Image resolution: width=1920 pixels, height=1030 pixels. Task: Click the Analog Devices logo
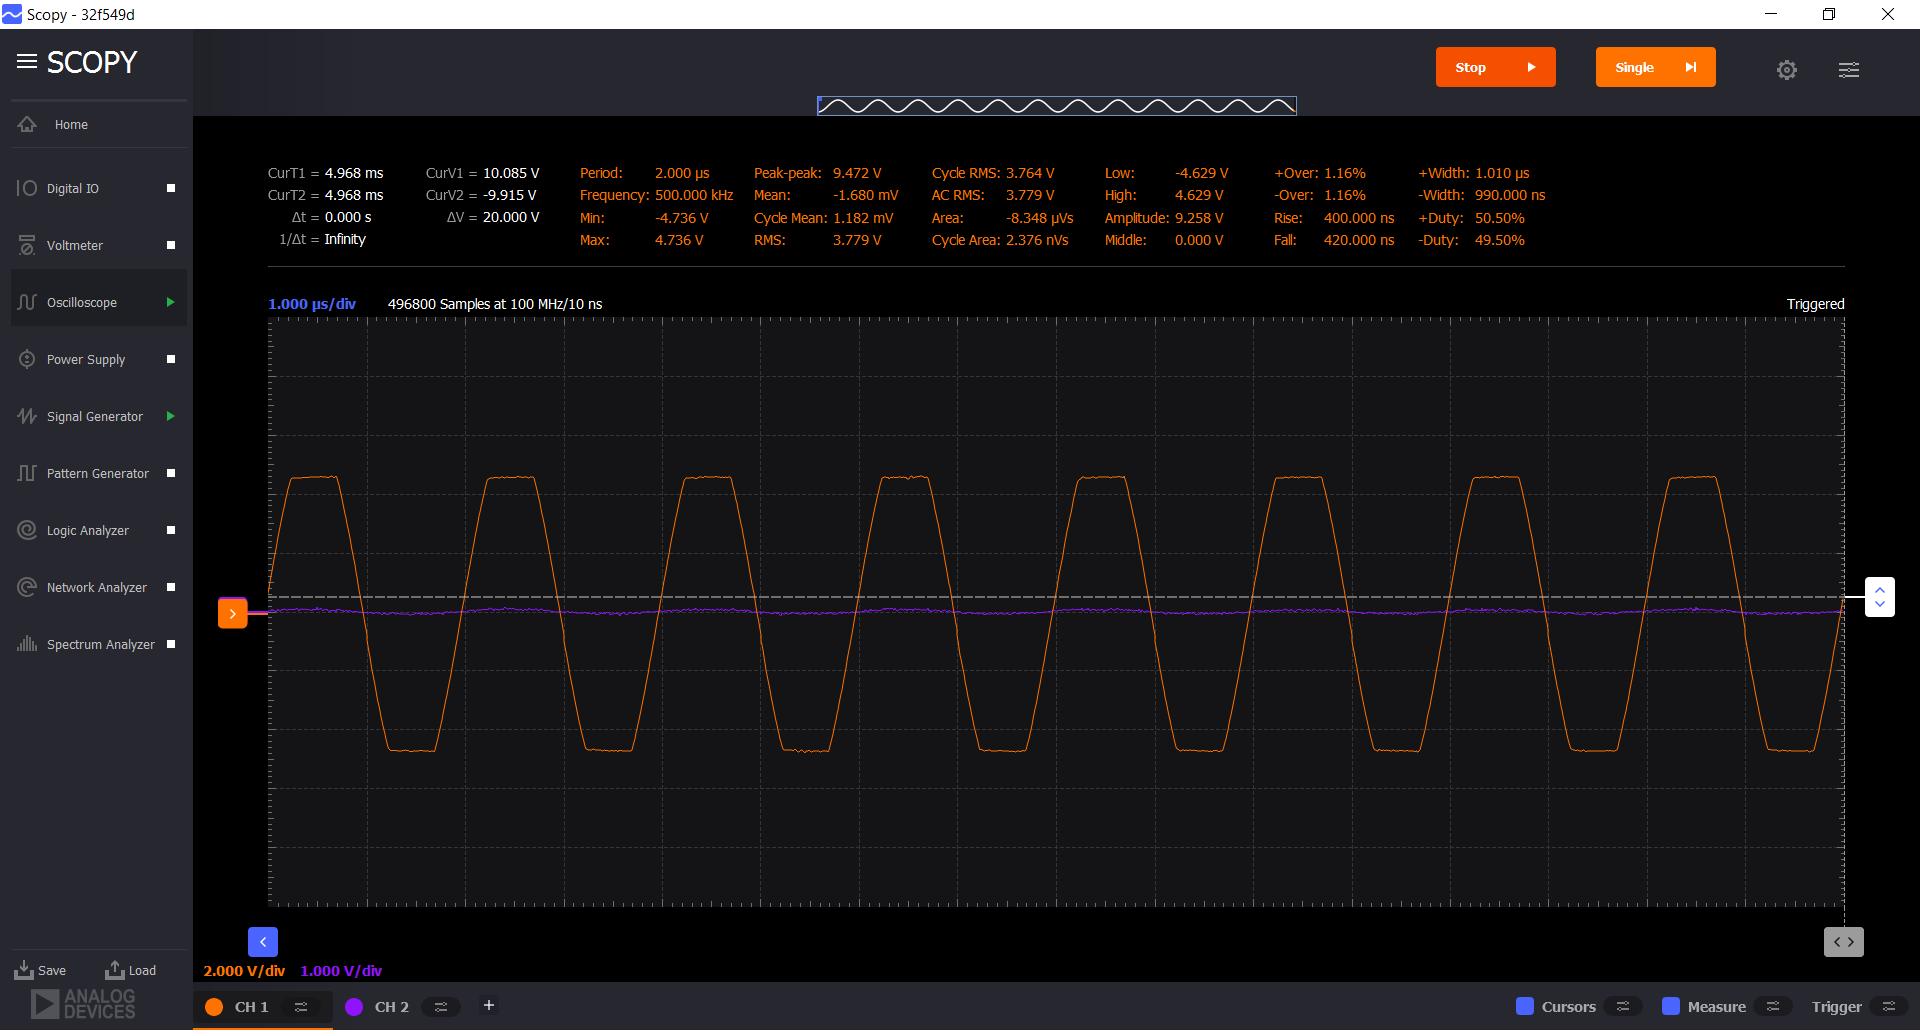coord(83,1004)
